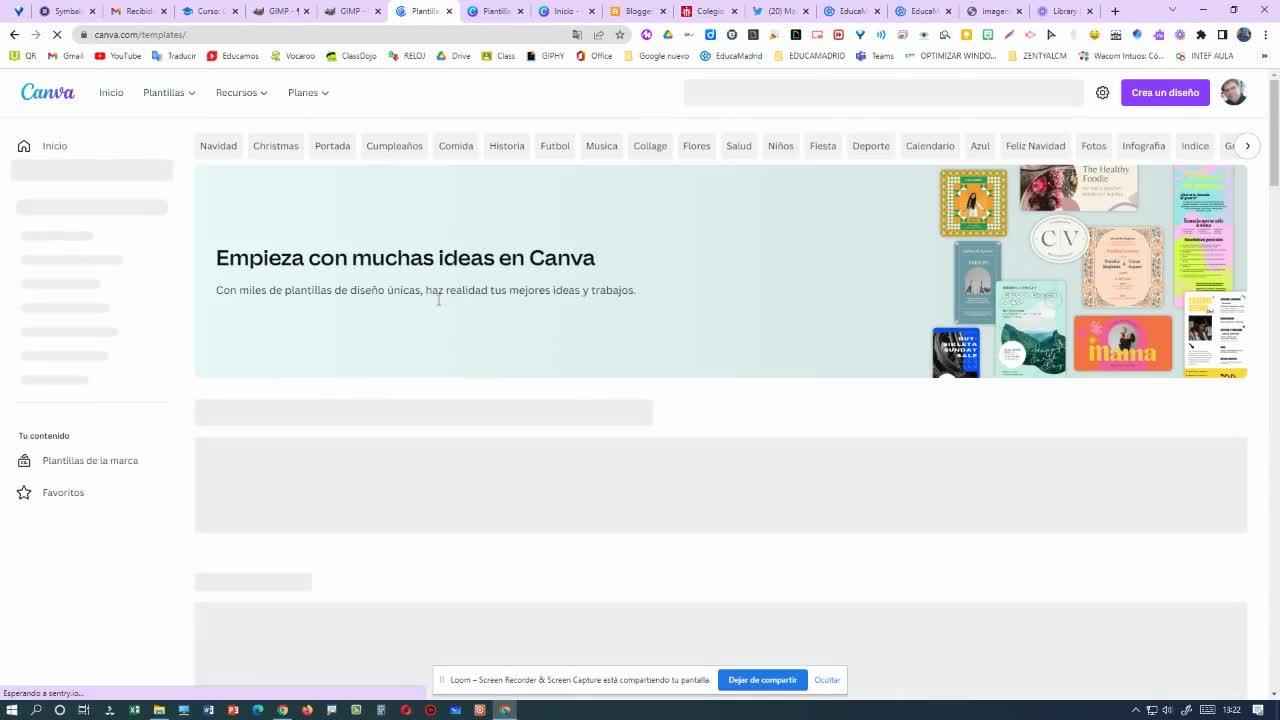The width and height of the screenshot is (1280, 720).
Task: Open PowerPoint from the taskbar
Action: 233,710
